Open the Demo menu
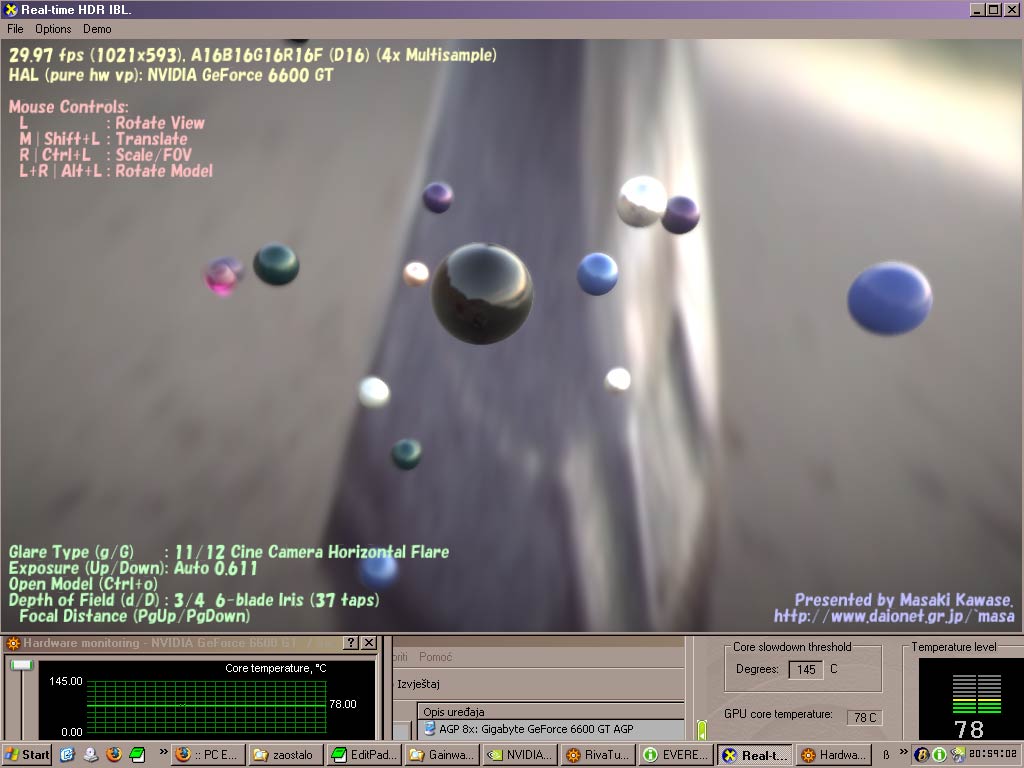Image resolution: width=1024 pixels, height=768 pixels. 97,29
